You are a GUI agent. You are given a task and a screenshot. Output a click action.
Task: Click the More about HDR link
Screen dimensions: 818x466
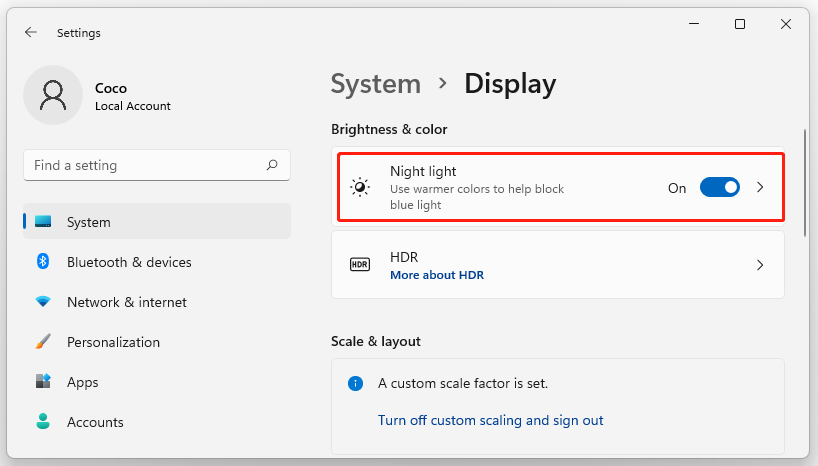(x=437, y=275)
